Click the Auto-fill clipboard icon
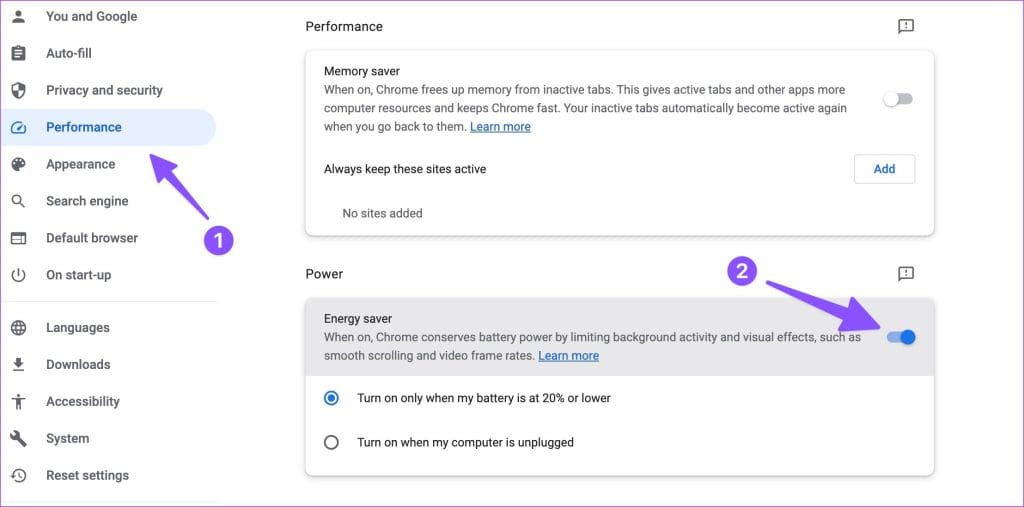The height and width of the screenshot is (507, 1024). pyautogui.click(x=18, y=53)
